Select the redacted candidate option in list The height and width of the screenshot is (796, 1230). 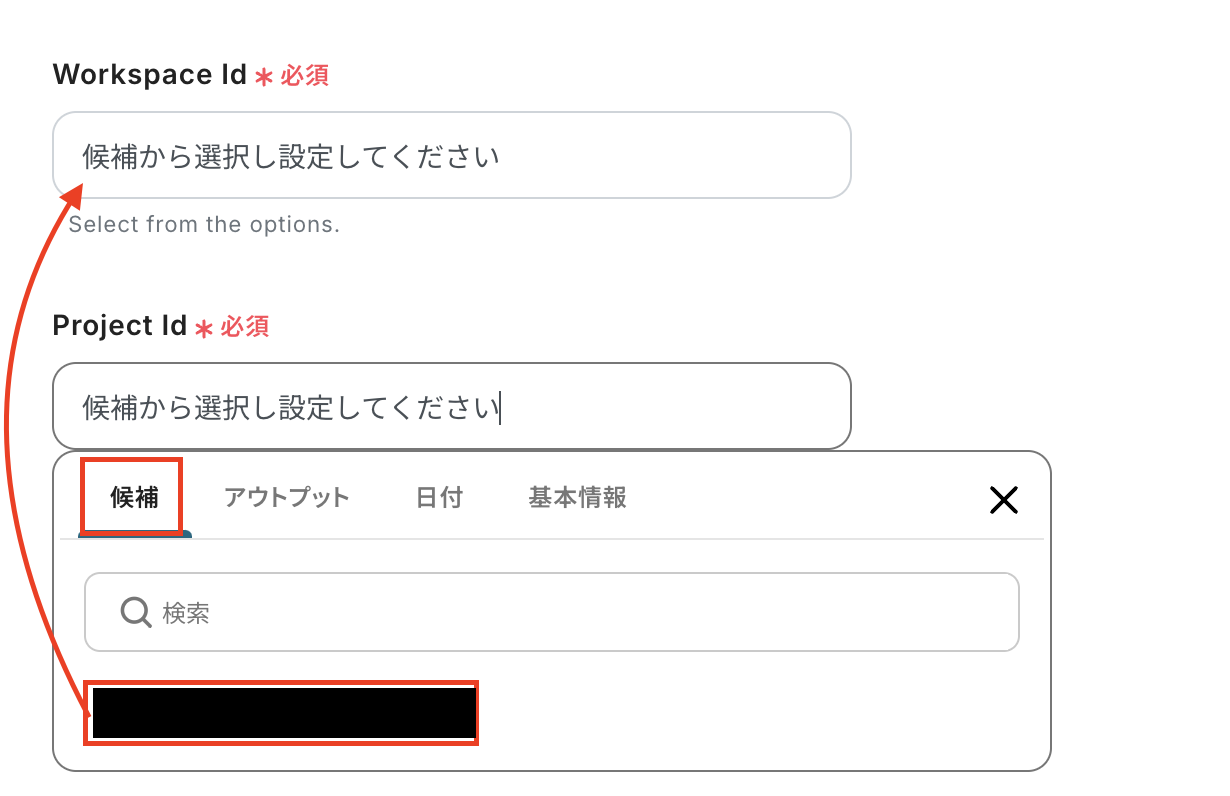pos(283,713)
